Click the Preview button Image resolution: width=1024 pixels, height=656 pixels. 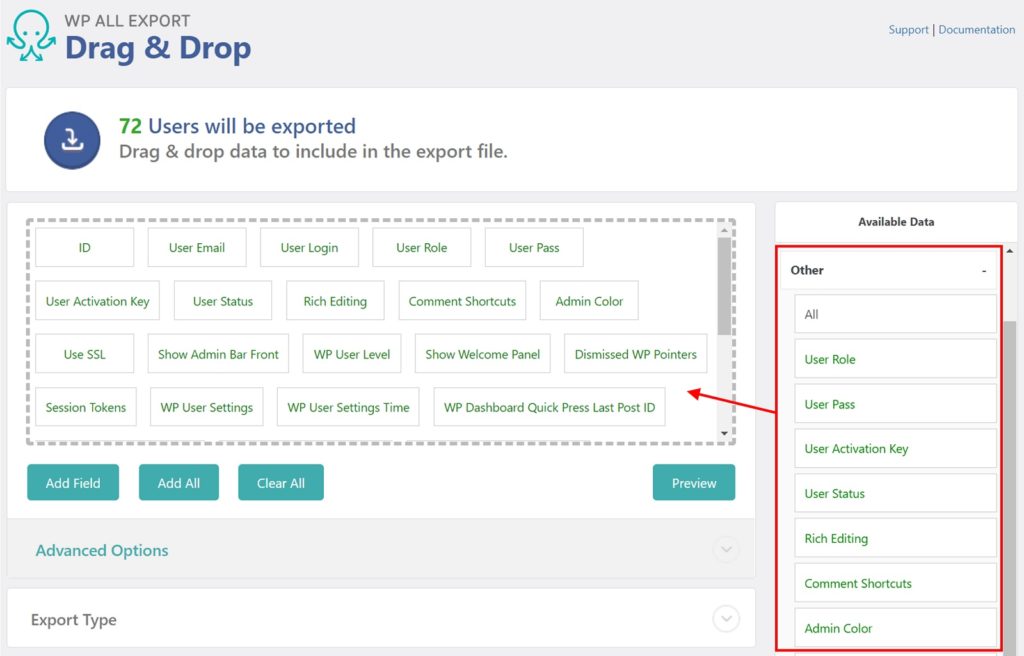click(x=693, y=482)
